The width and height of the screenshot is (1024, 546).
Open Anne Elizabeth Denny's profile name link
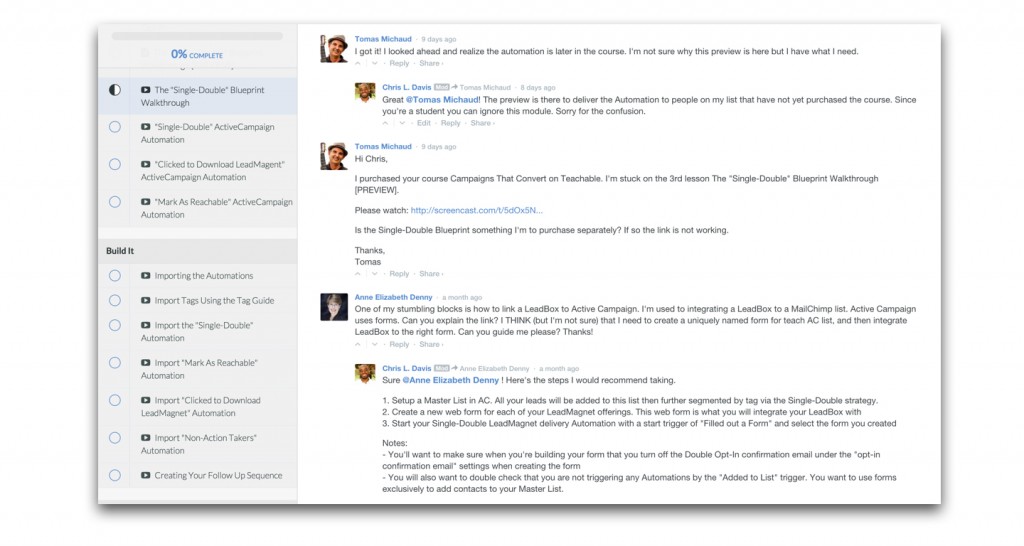click(x=393, y=298)
